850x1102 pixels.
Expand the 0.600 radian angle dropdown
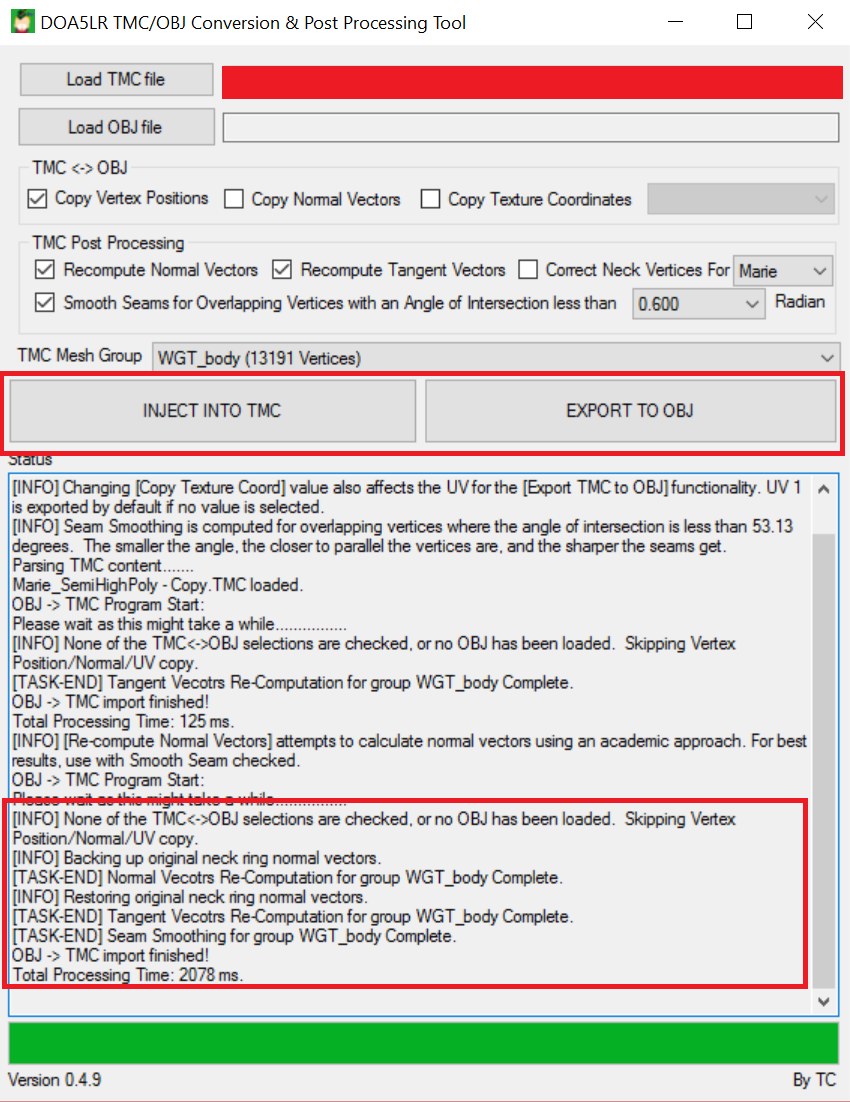(x=699, y=304)
